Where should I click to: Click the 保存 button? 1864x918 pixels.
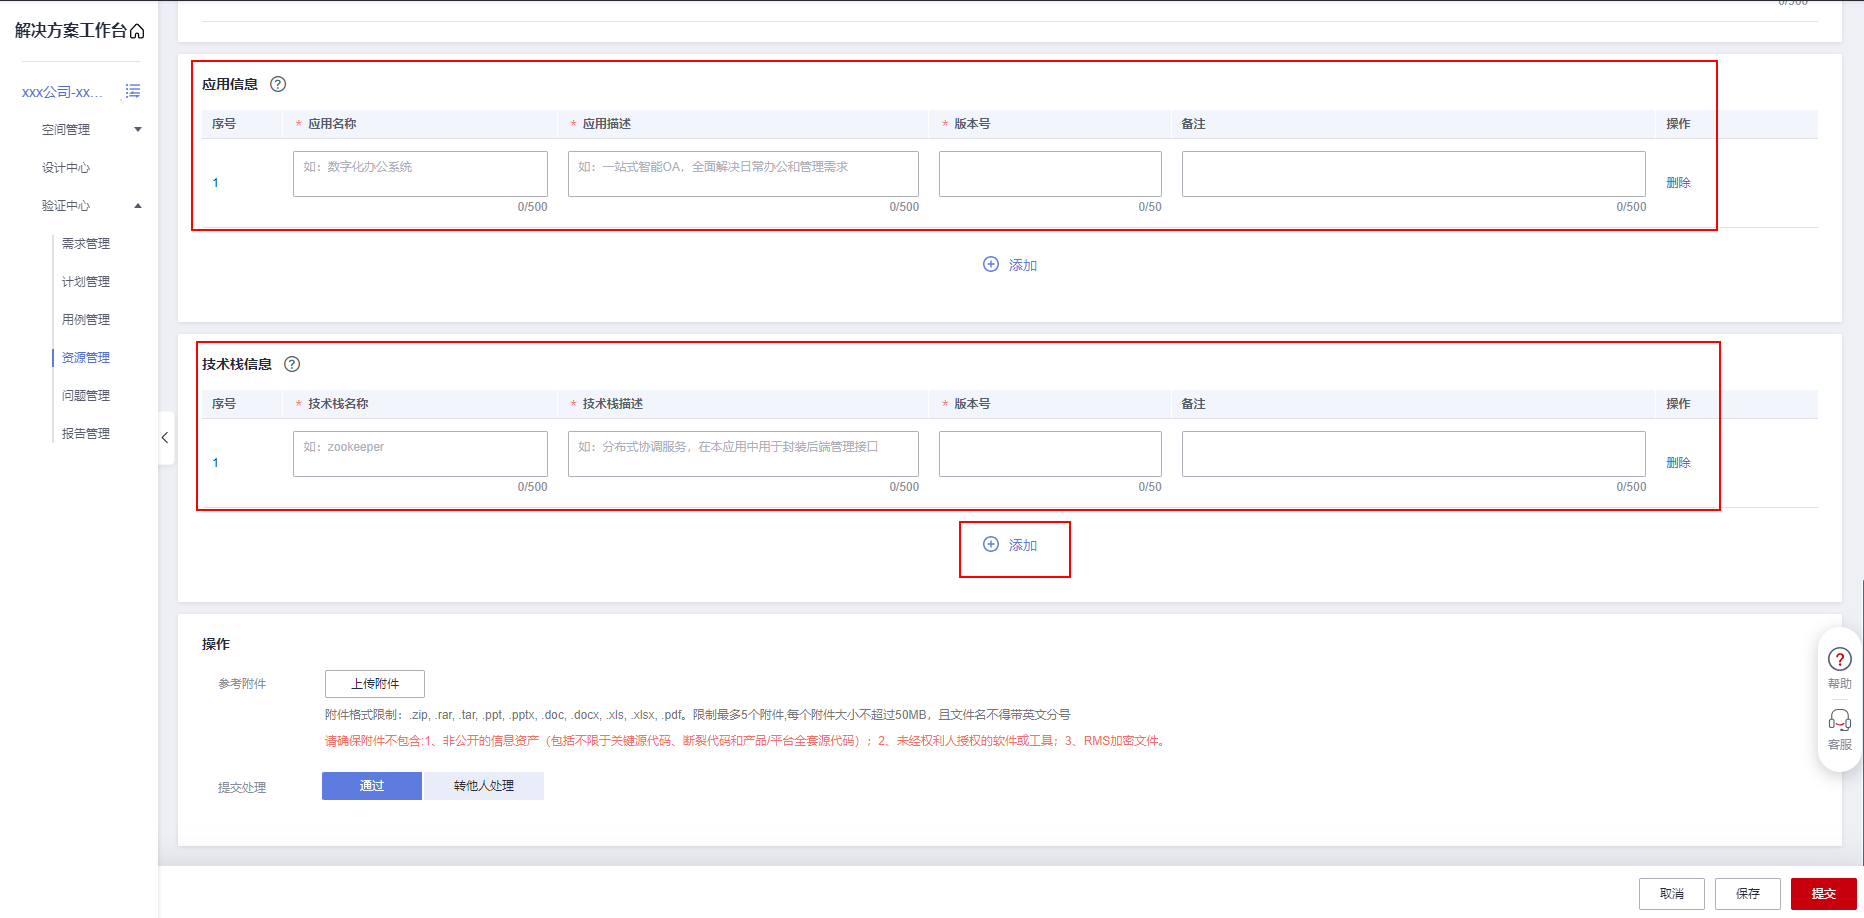(1748, 894)
